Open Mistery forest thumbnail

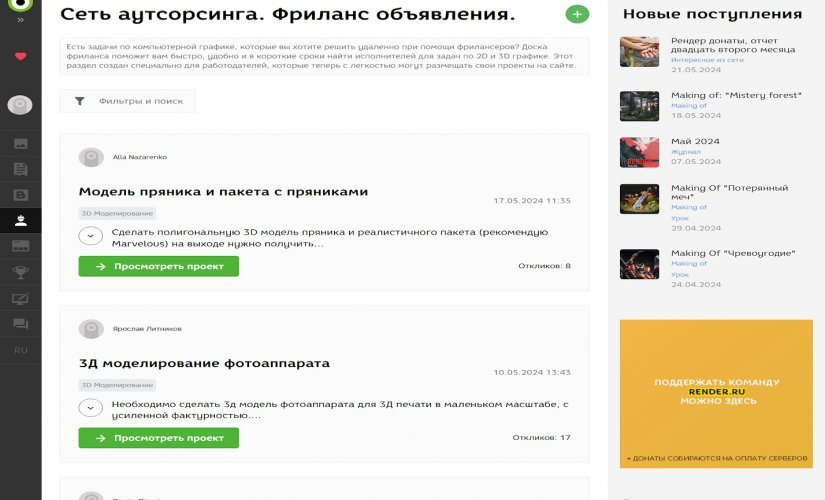(x=639, y=106)
